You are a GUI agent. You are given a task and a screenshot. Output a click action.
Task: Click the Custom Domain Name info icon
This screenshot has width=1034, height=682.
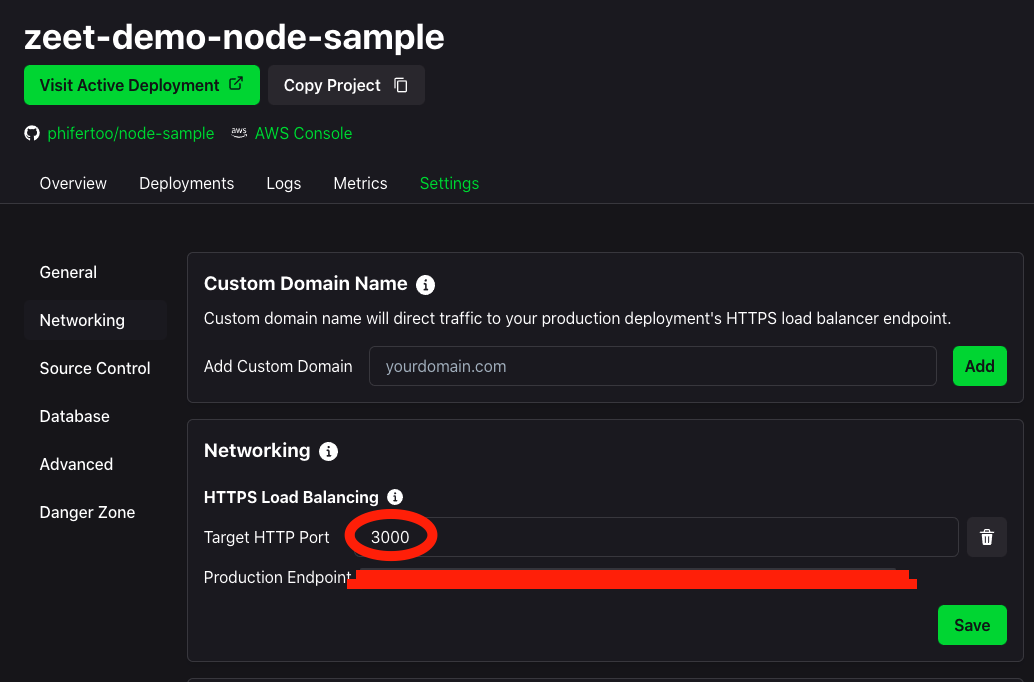[425, 285]
